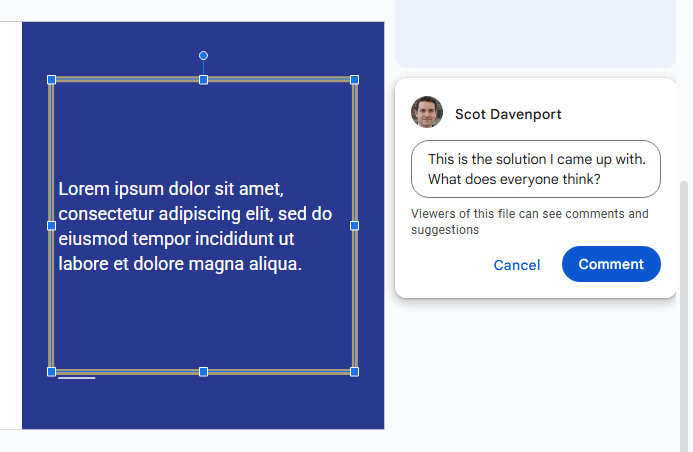The image size is (693, 452).
Task: Click Scot Davenport's profile avatar
Action: coord(427,113)
